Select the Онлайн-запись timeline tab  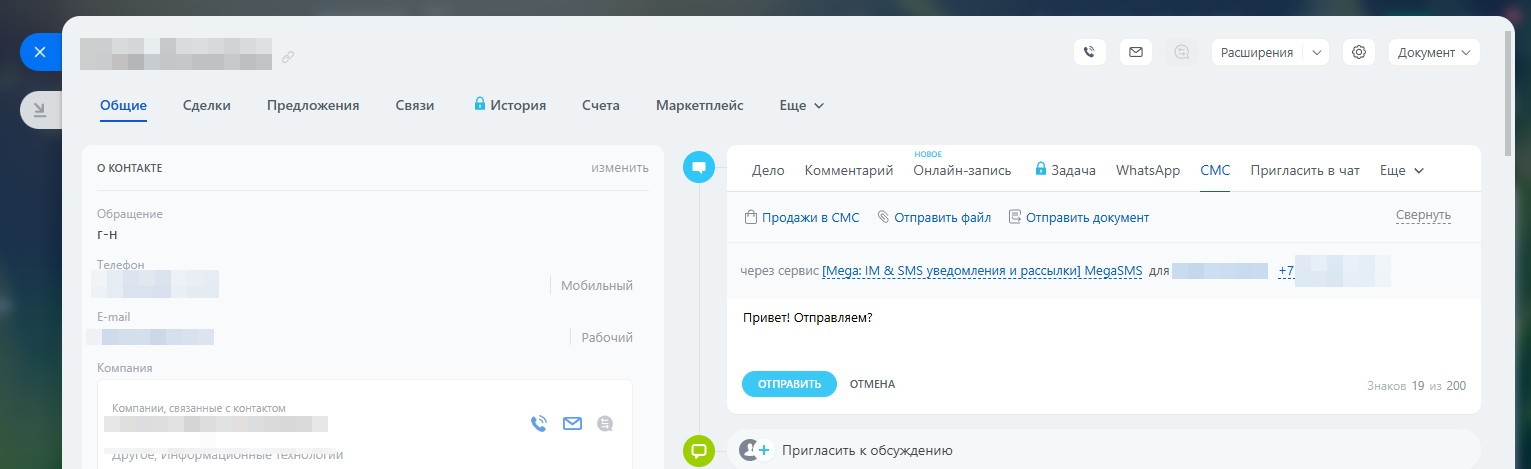tap(962, 170)
